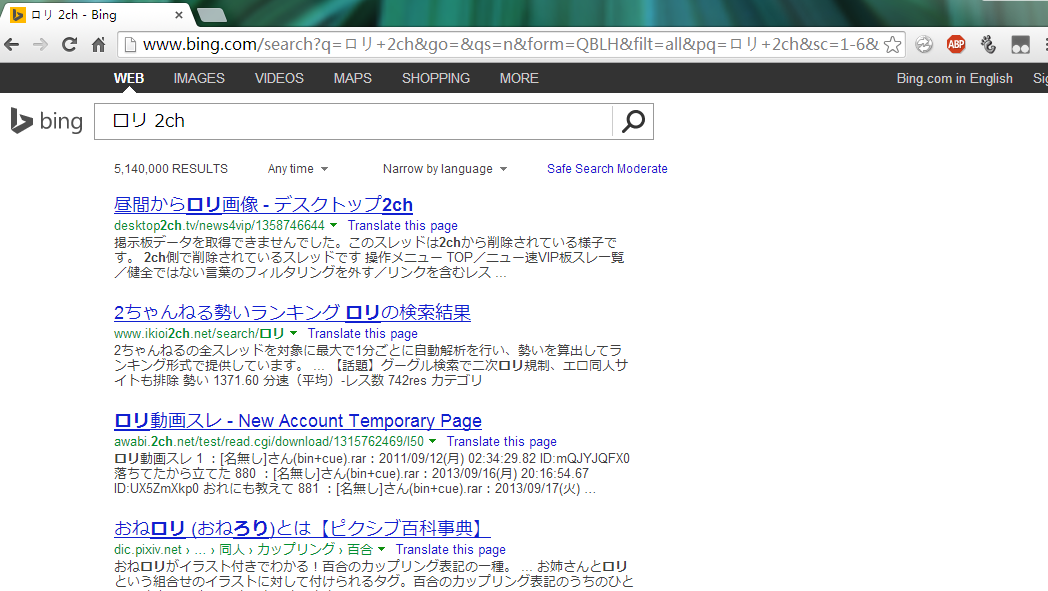Click Translate this page for dic.pixiv.net result

pos(450,550)
